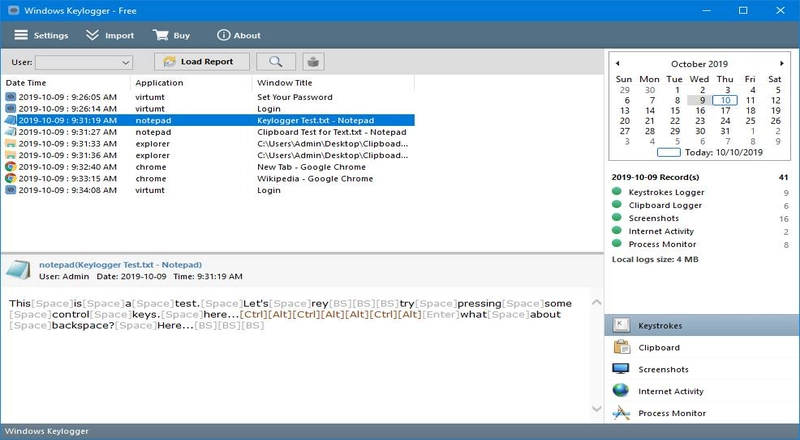
Task: Open the Import menu
Action: pyautogui.click(x=110, y=35)
